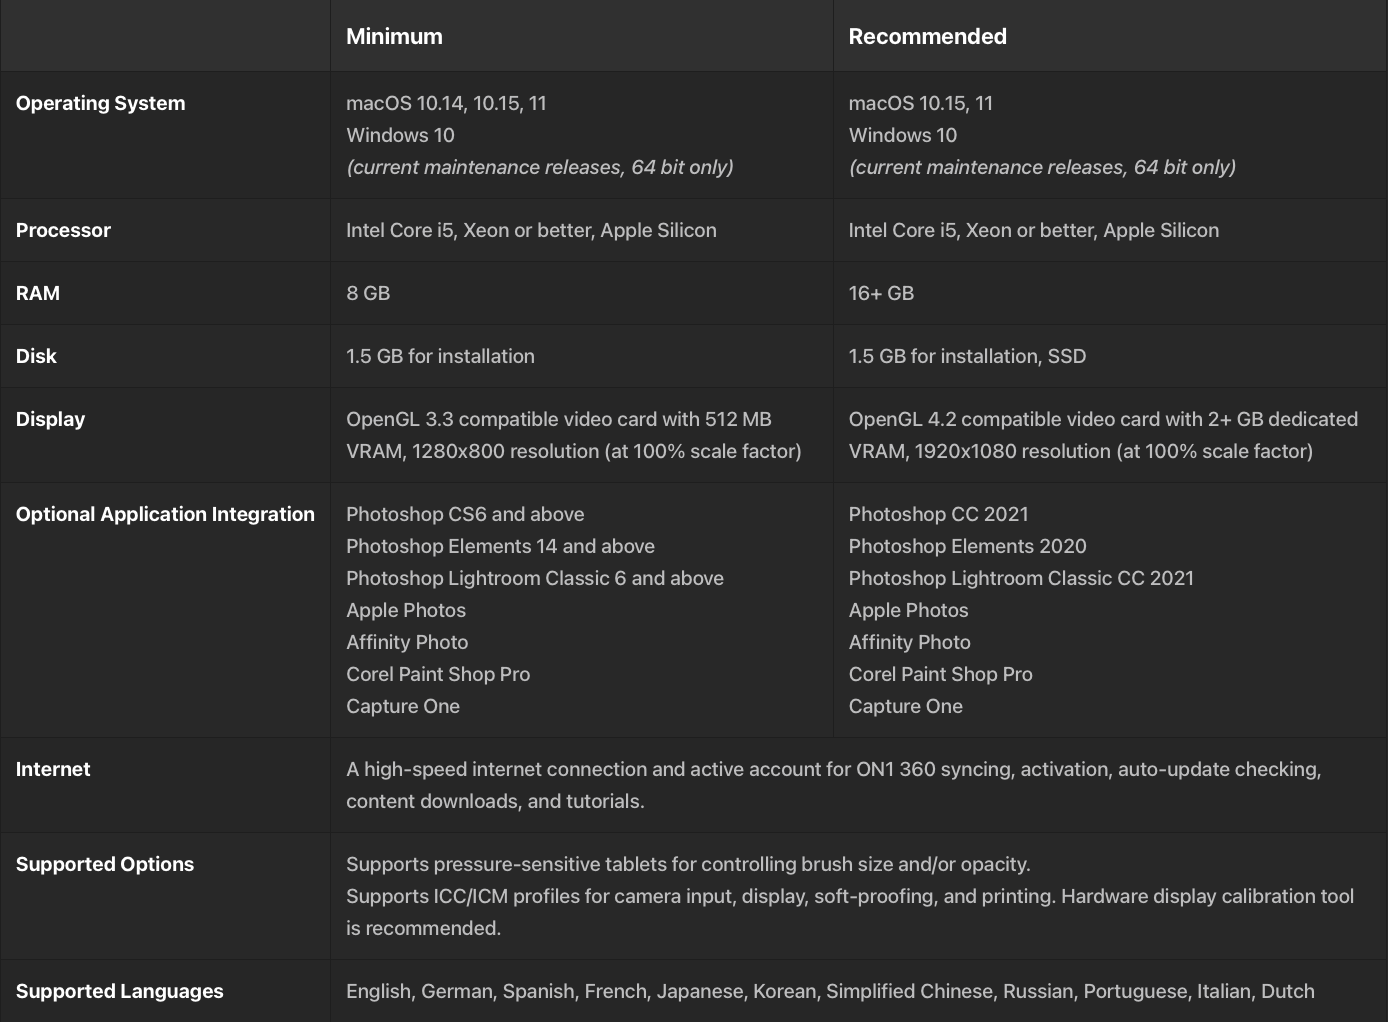
Task: Click the Optional Application Integration label
Action: pyautogui.click(x=165, y=514)
